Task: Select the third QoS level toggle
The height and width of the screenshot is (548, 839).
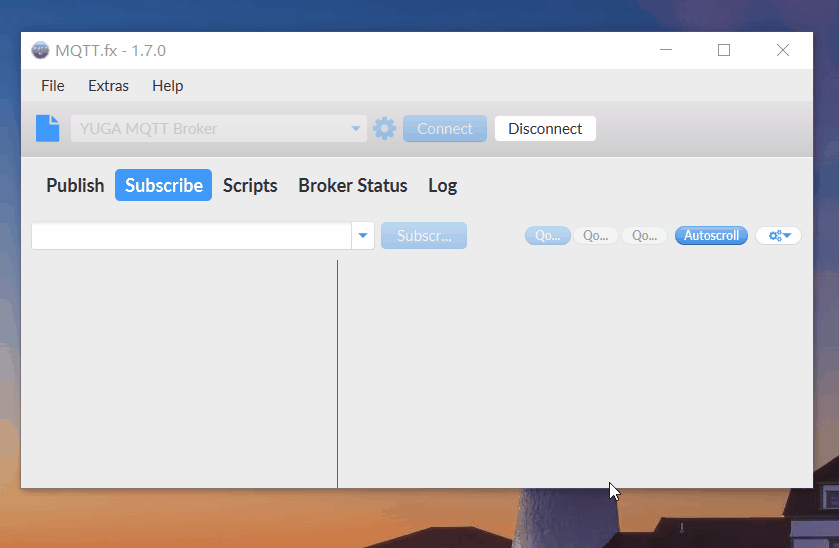Action: [x=644, y=235]
